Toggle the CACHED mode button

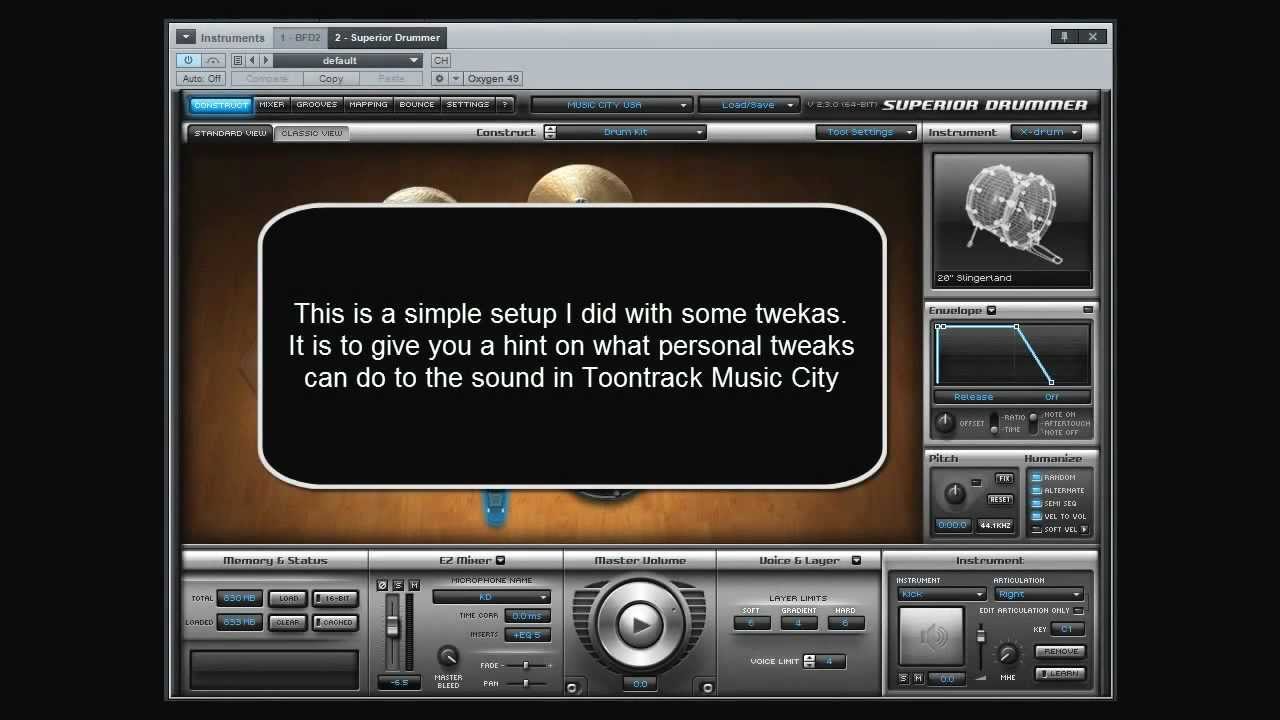click(x=336, y=622)
